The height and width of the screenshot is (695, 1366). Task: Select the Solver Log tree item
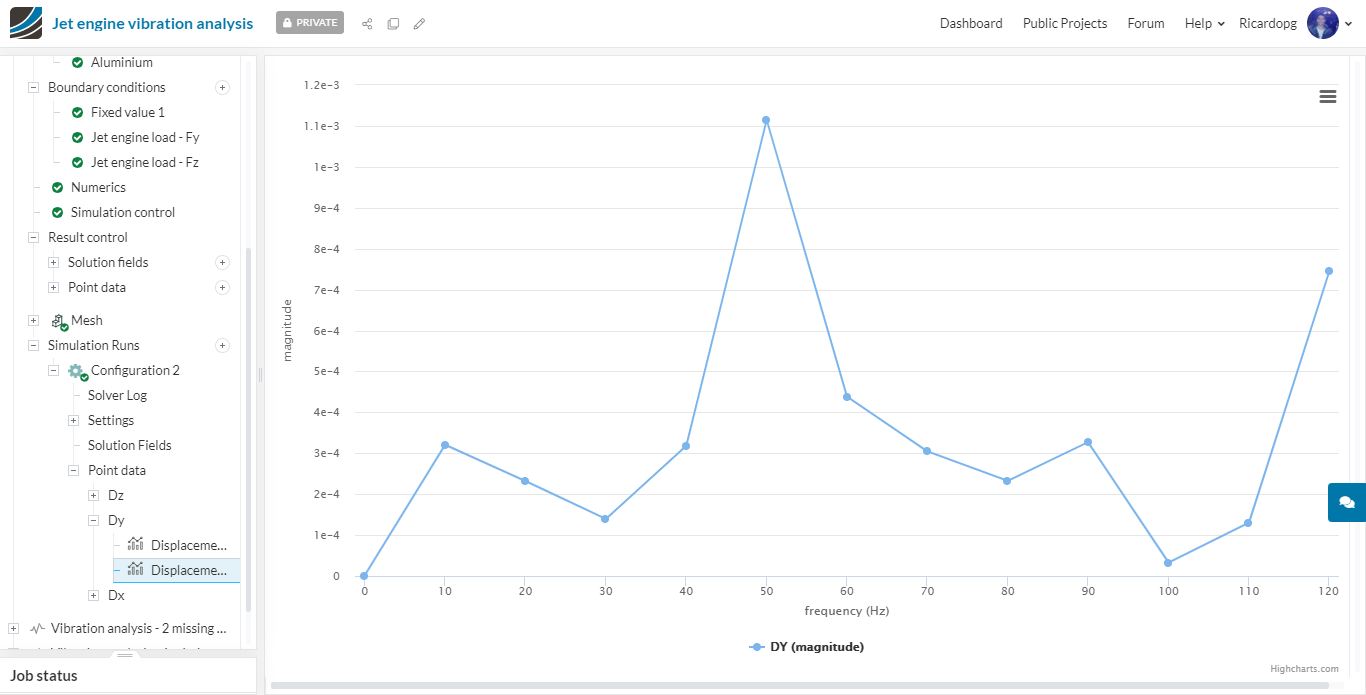(117, 395)
